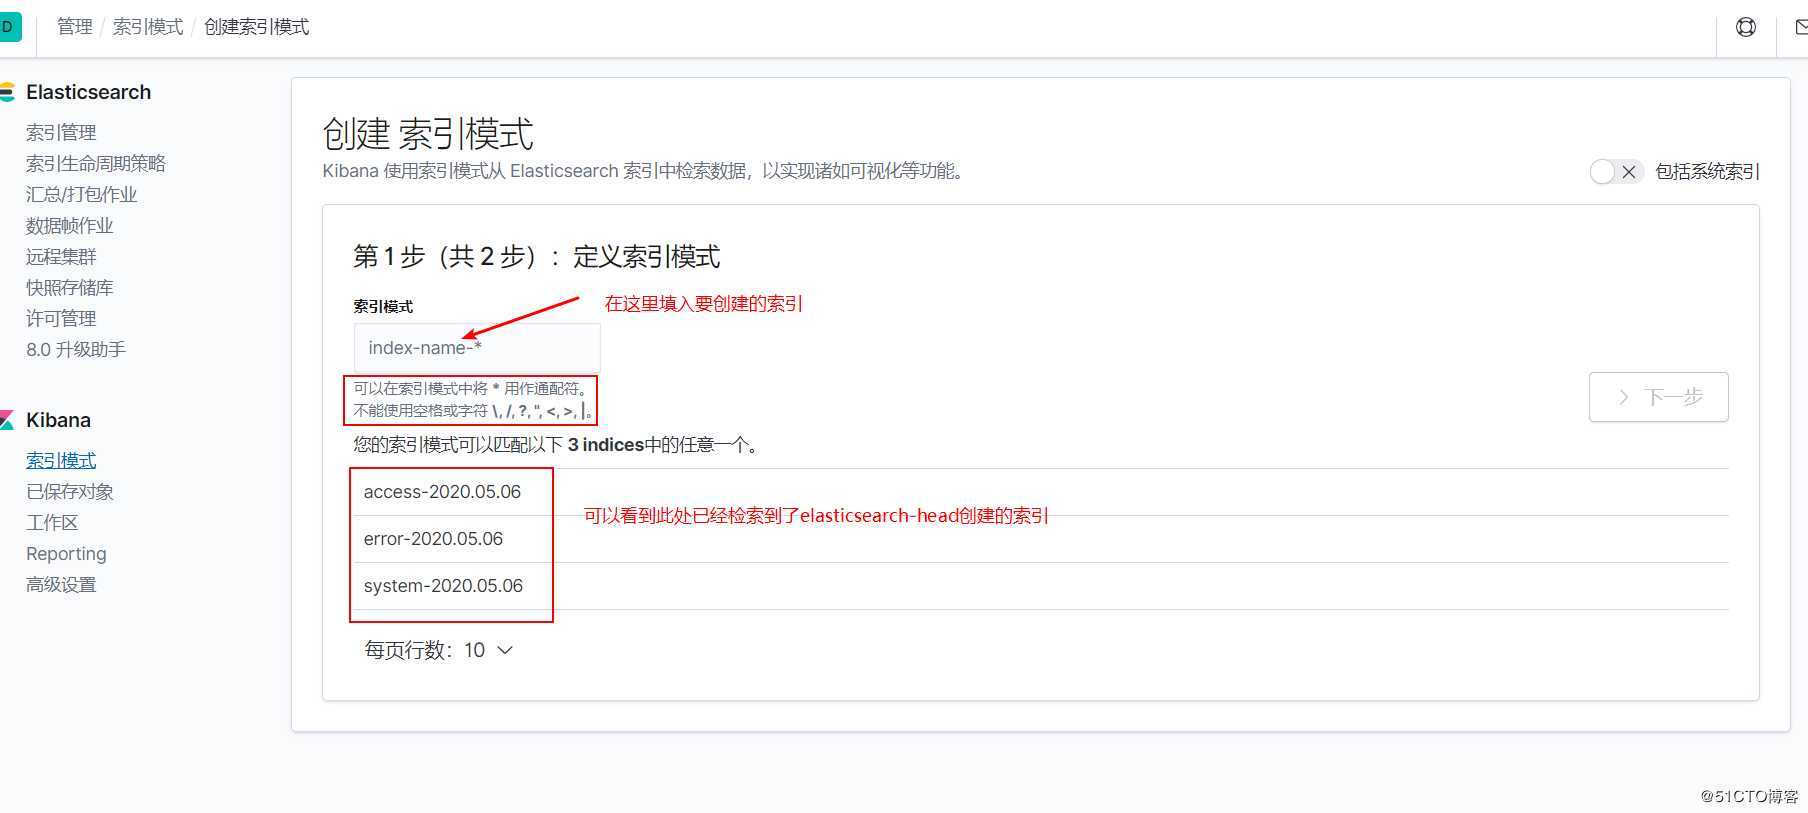Click the access-2020.05.06 index row

(x=1040, y=492)
